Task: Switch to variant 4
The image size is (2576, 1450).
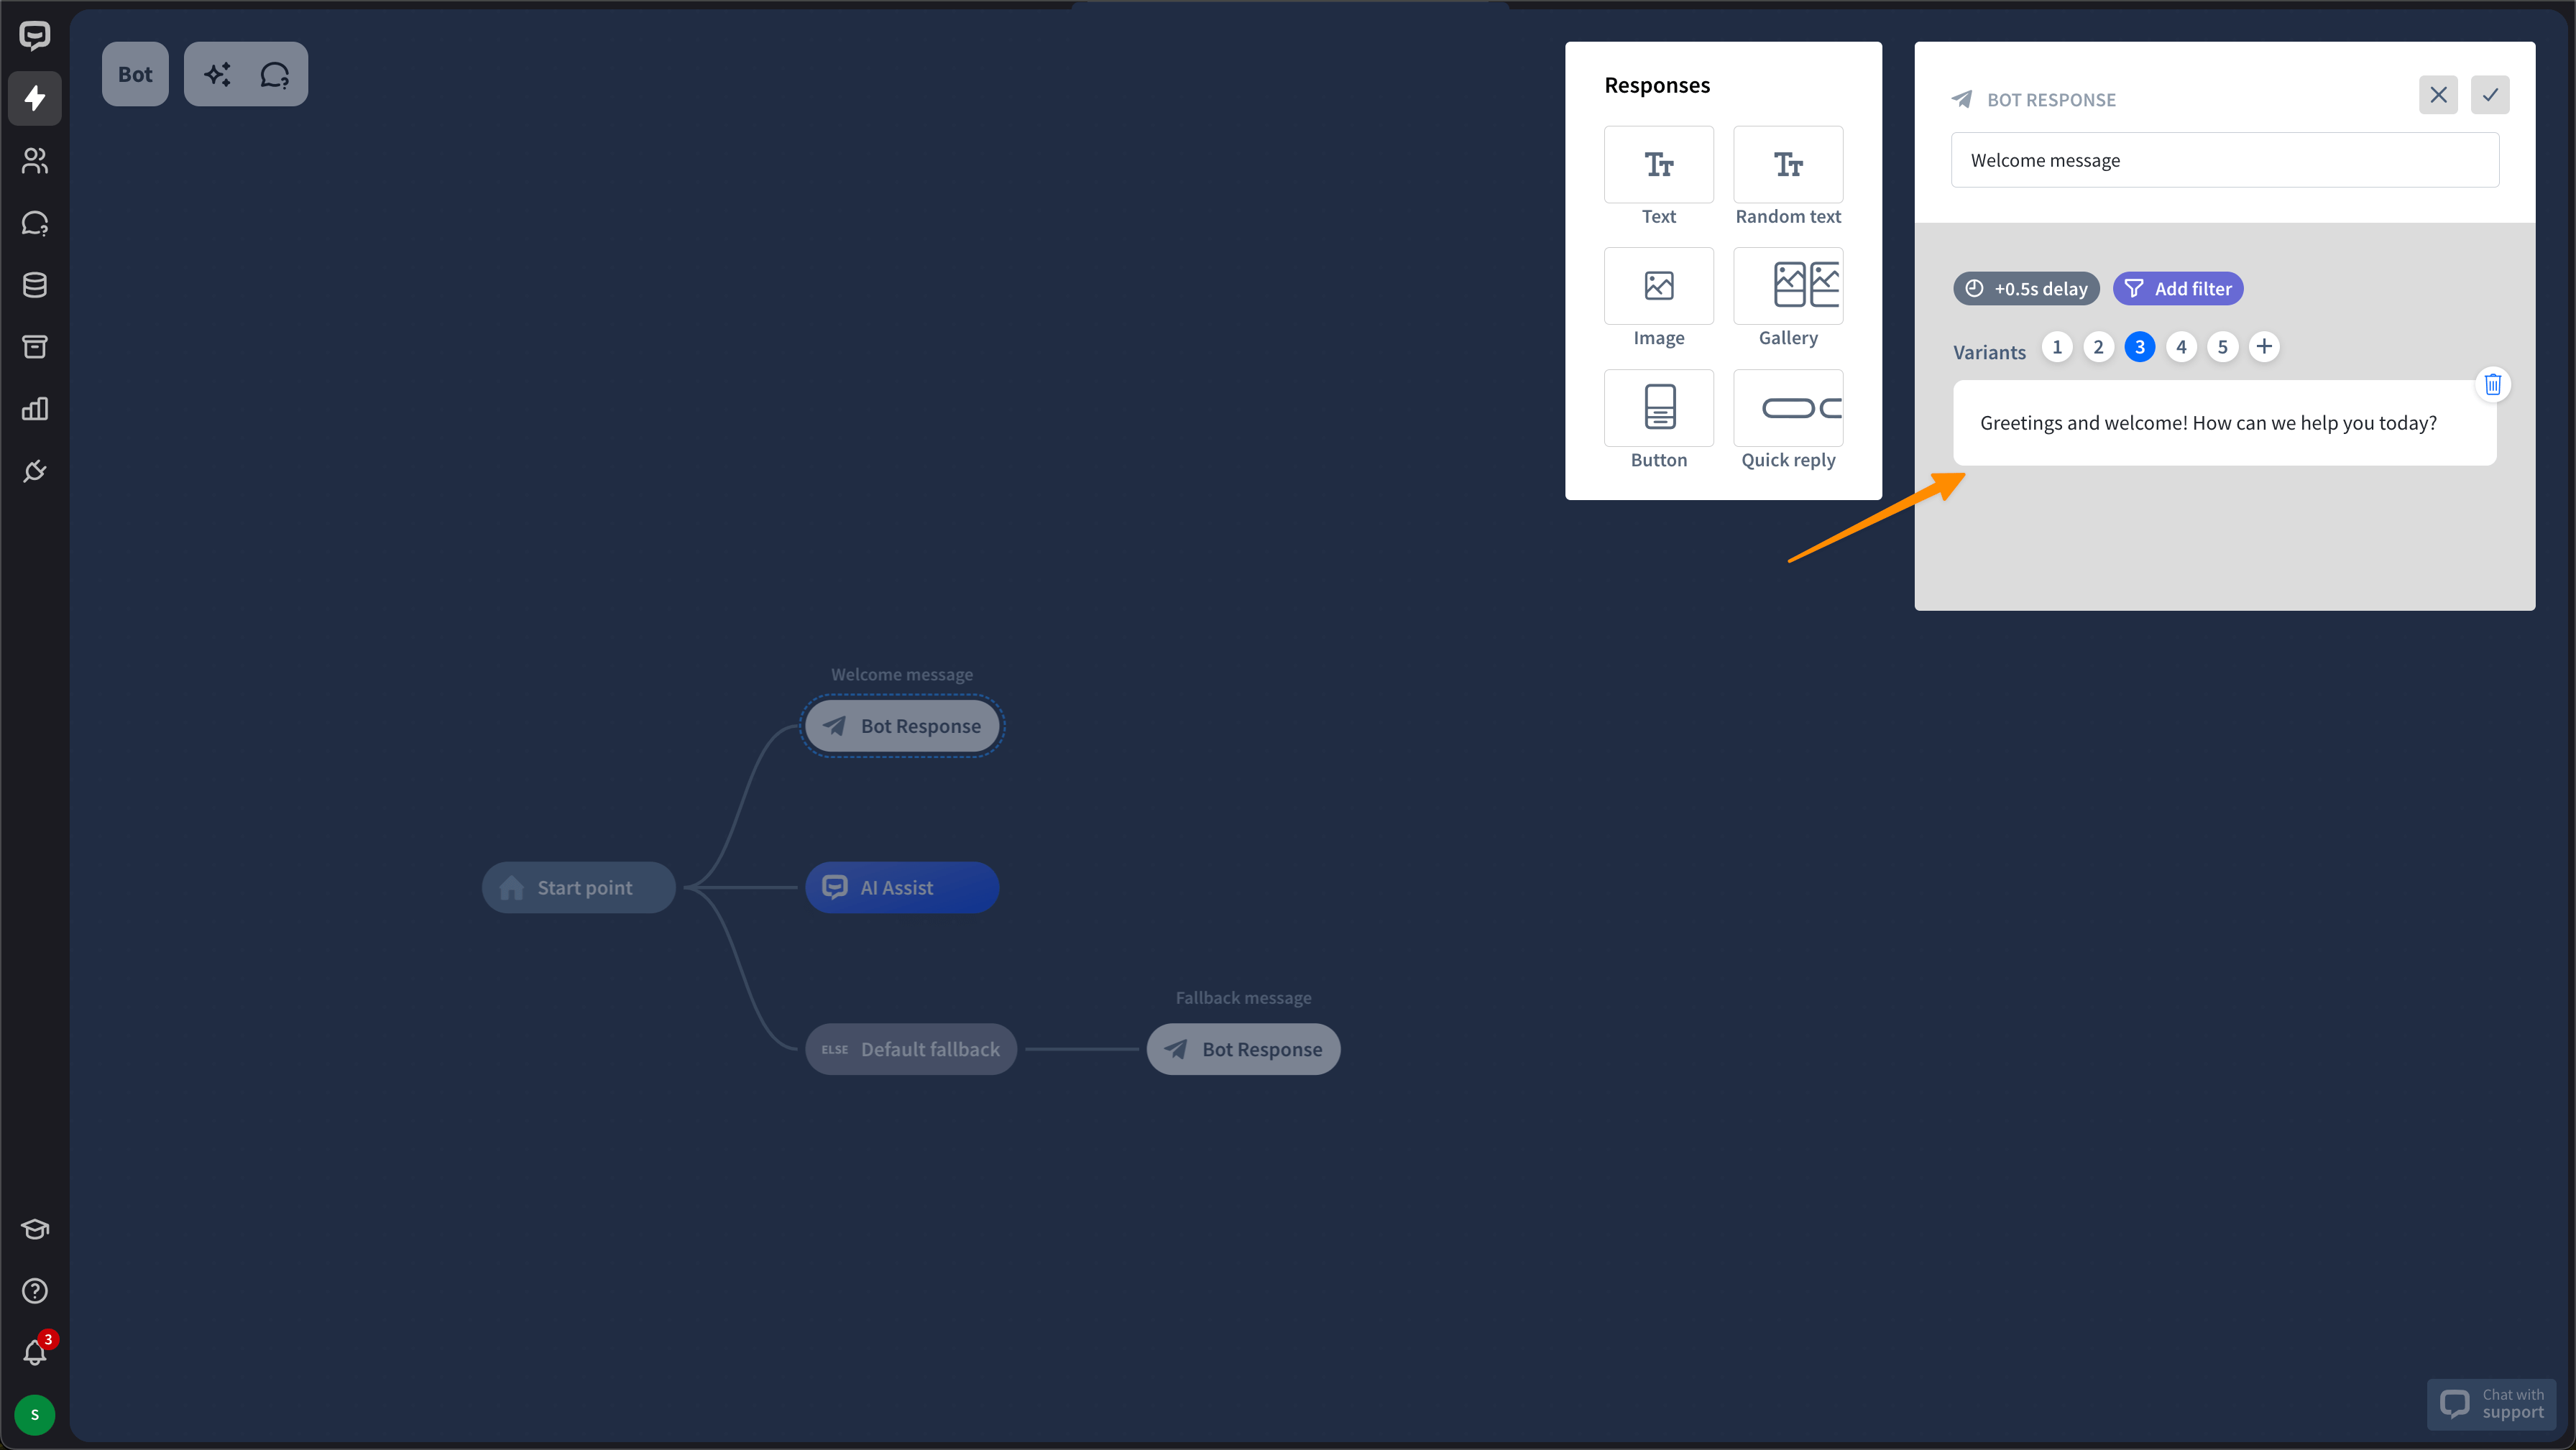Action: [2181, 347]
